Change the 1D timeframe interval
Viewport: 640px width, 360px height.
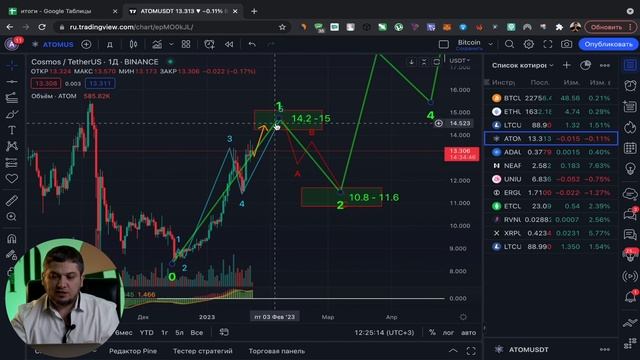(110, 44)
